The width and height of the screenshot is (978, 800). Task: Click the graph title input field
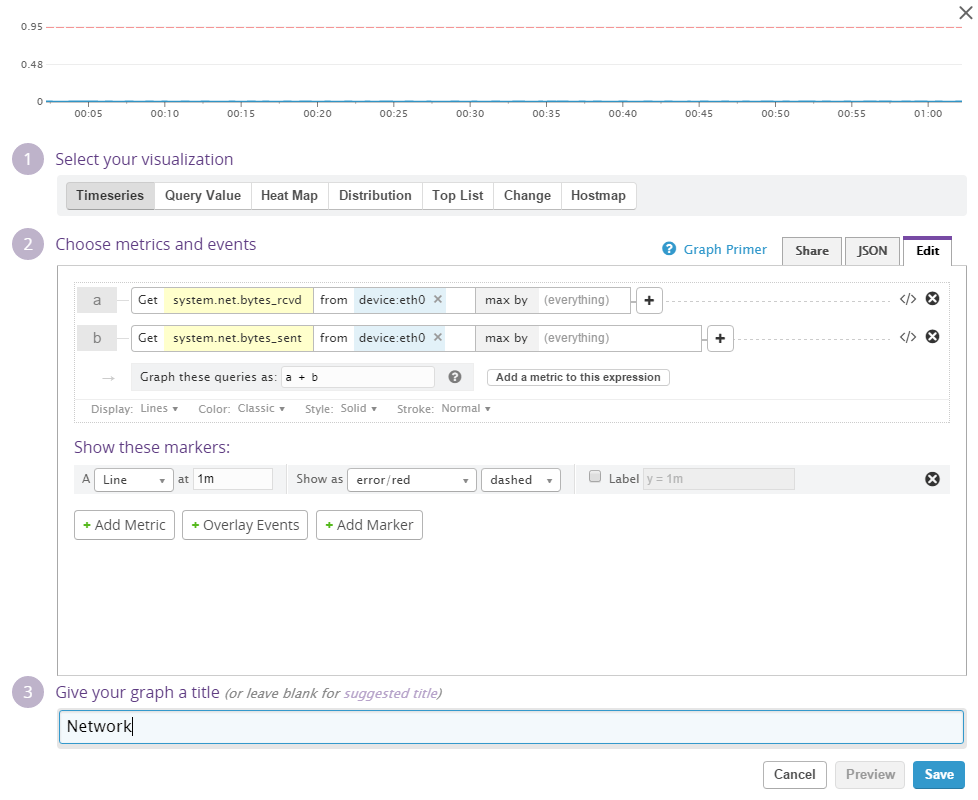511,727
